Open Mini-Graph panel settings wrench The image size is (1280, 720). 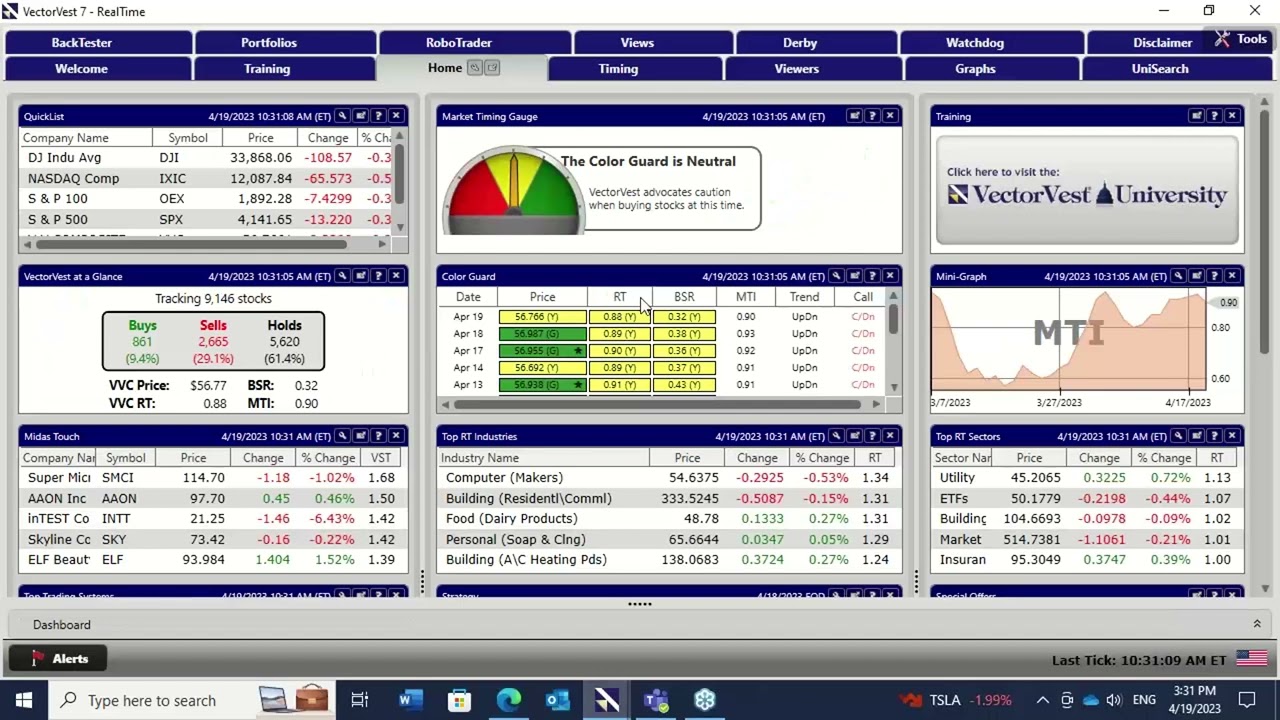[x=1178, y=276]
